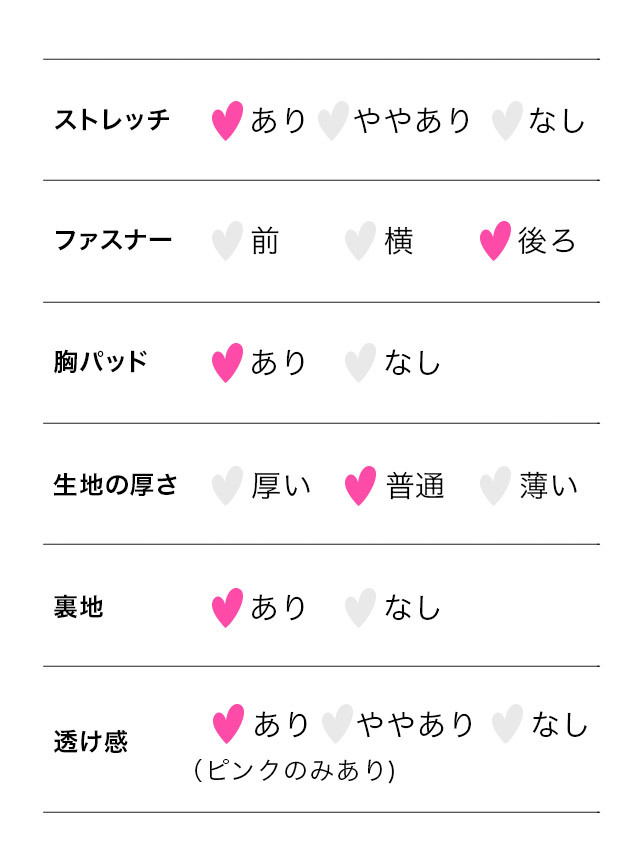640x854 pixels.
Task: Select the gray heart for ストレッチ なし
Action: (x=507, y=120)
